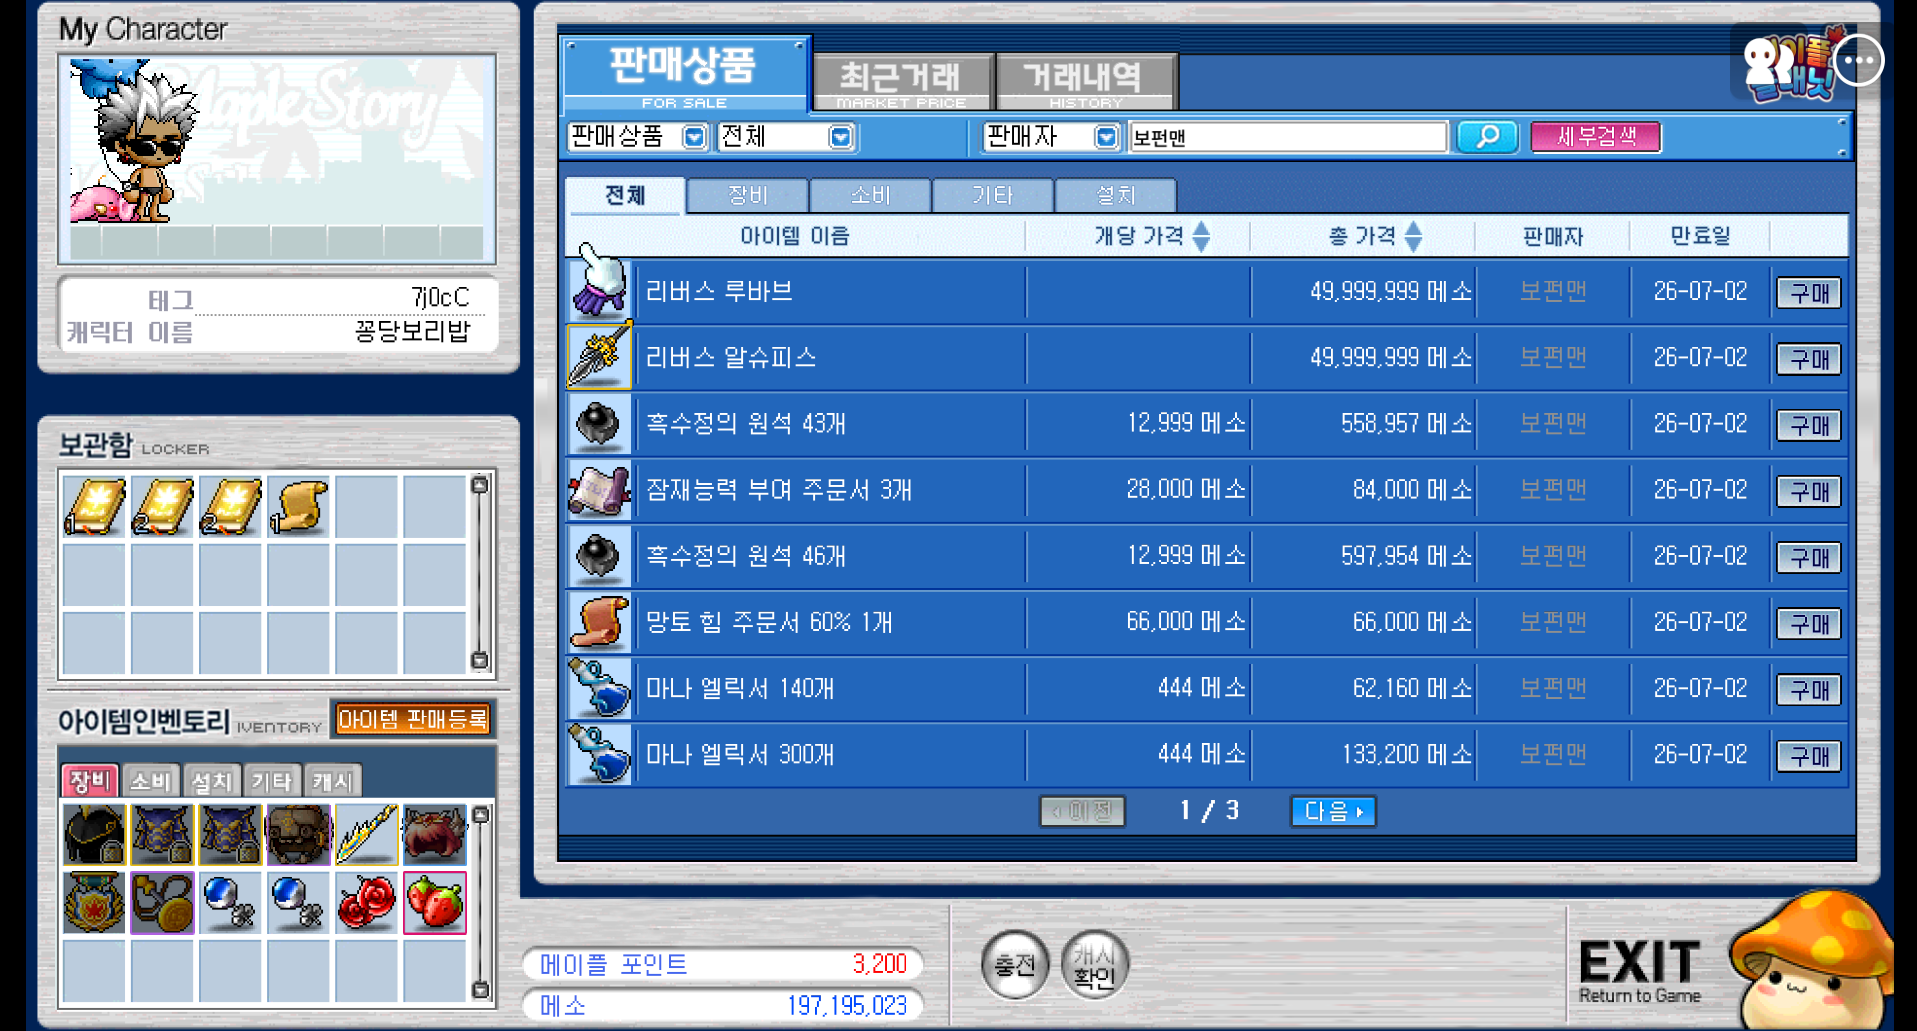
Task: Select the black helmet in inventory
Action: pyautogui.click(x=94, y=834)
